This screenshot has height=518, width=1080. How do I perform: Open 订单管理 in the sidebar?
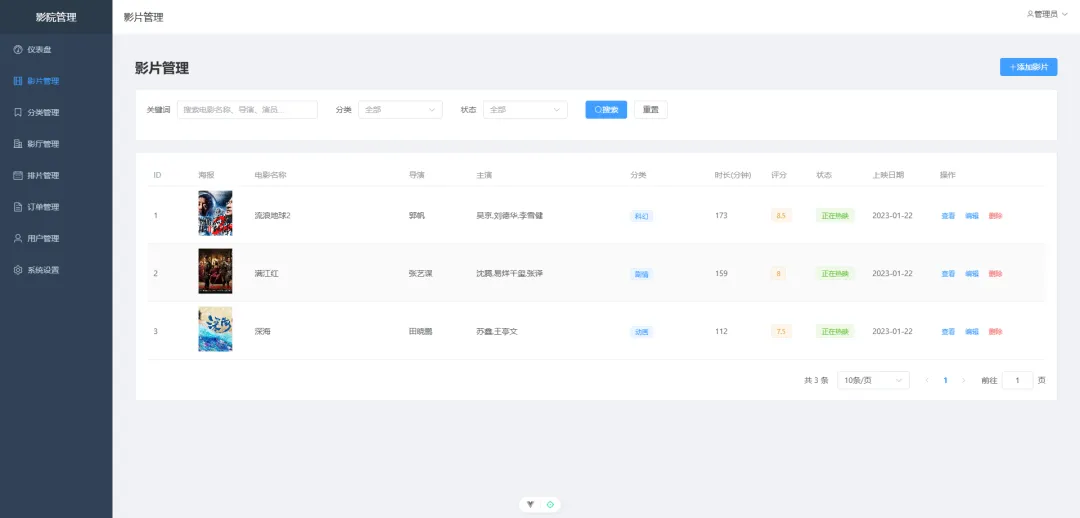pyautogui.click(x=56, y=207)
